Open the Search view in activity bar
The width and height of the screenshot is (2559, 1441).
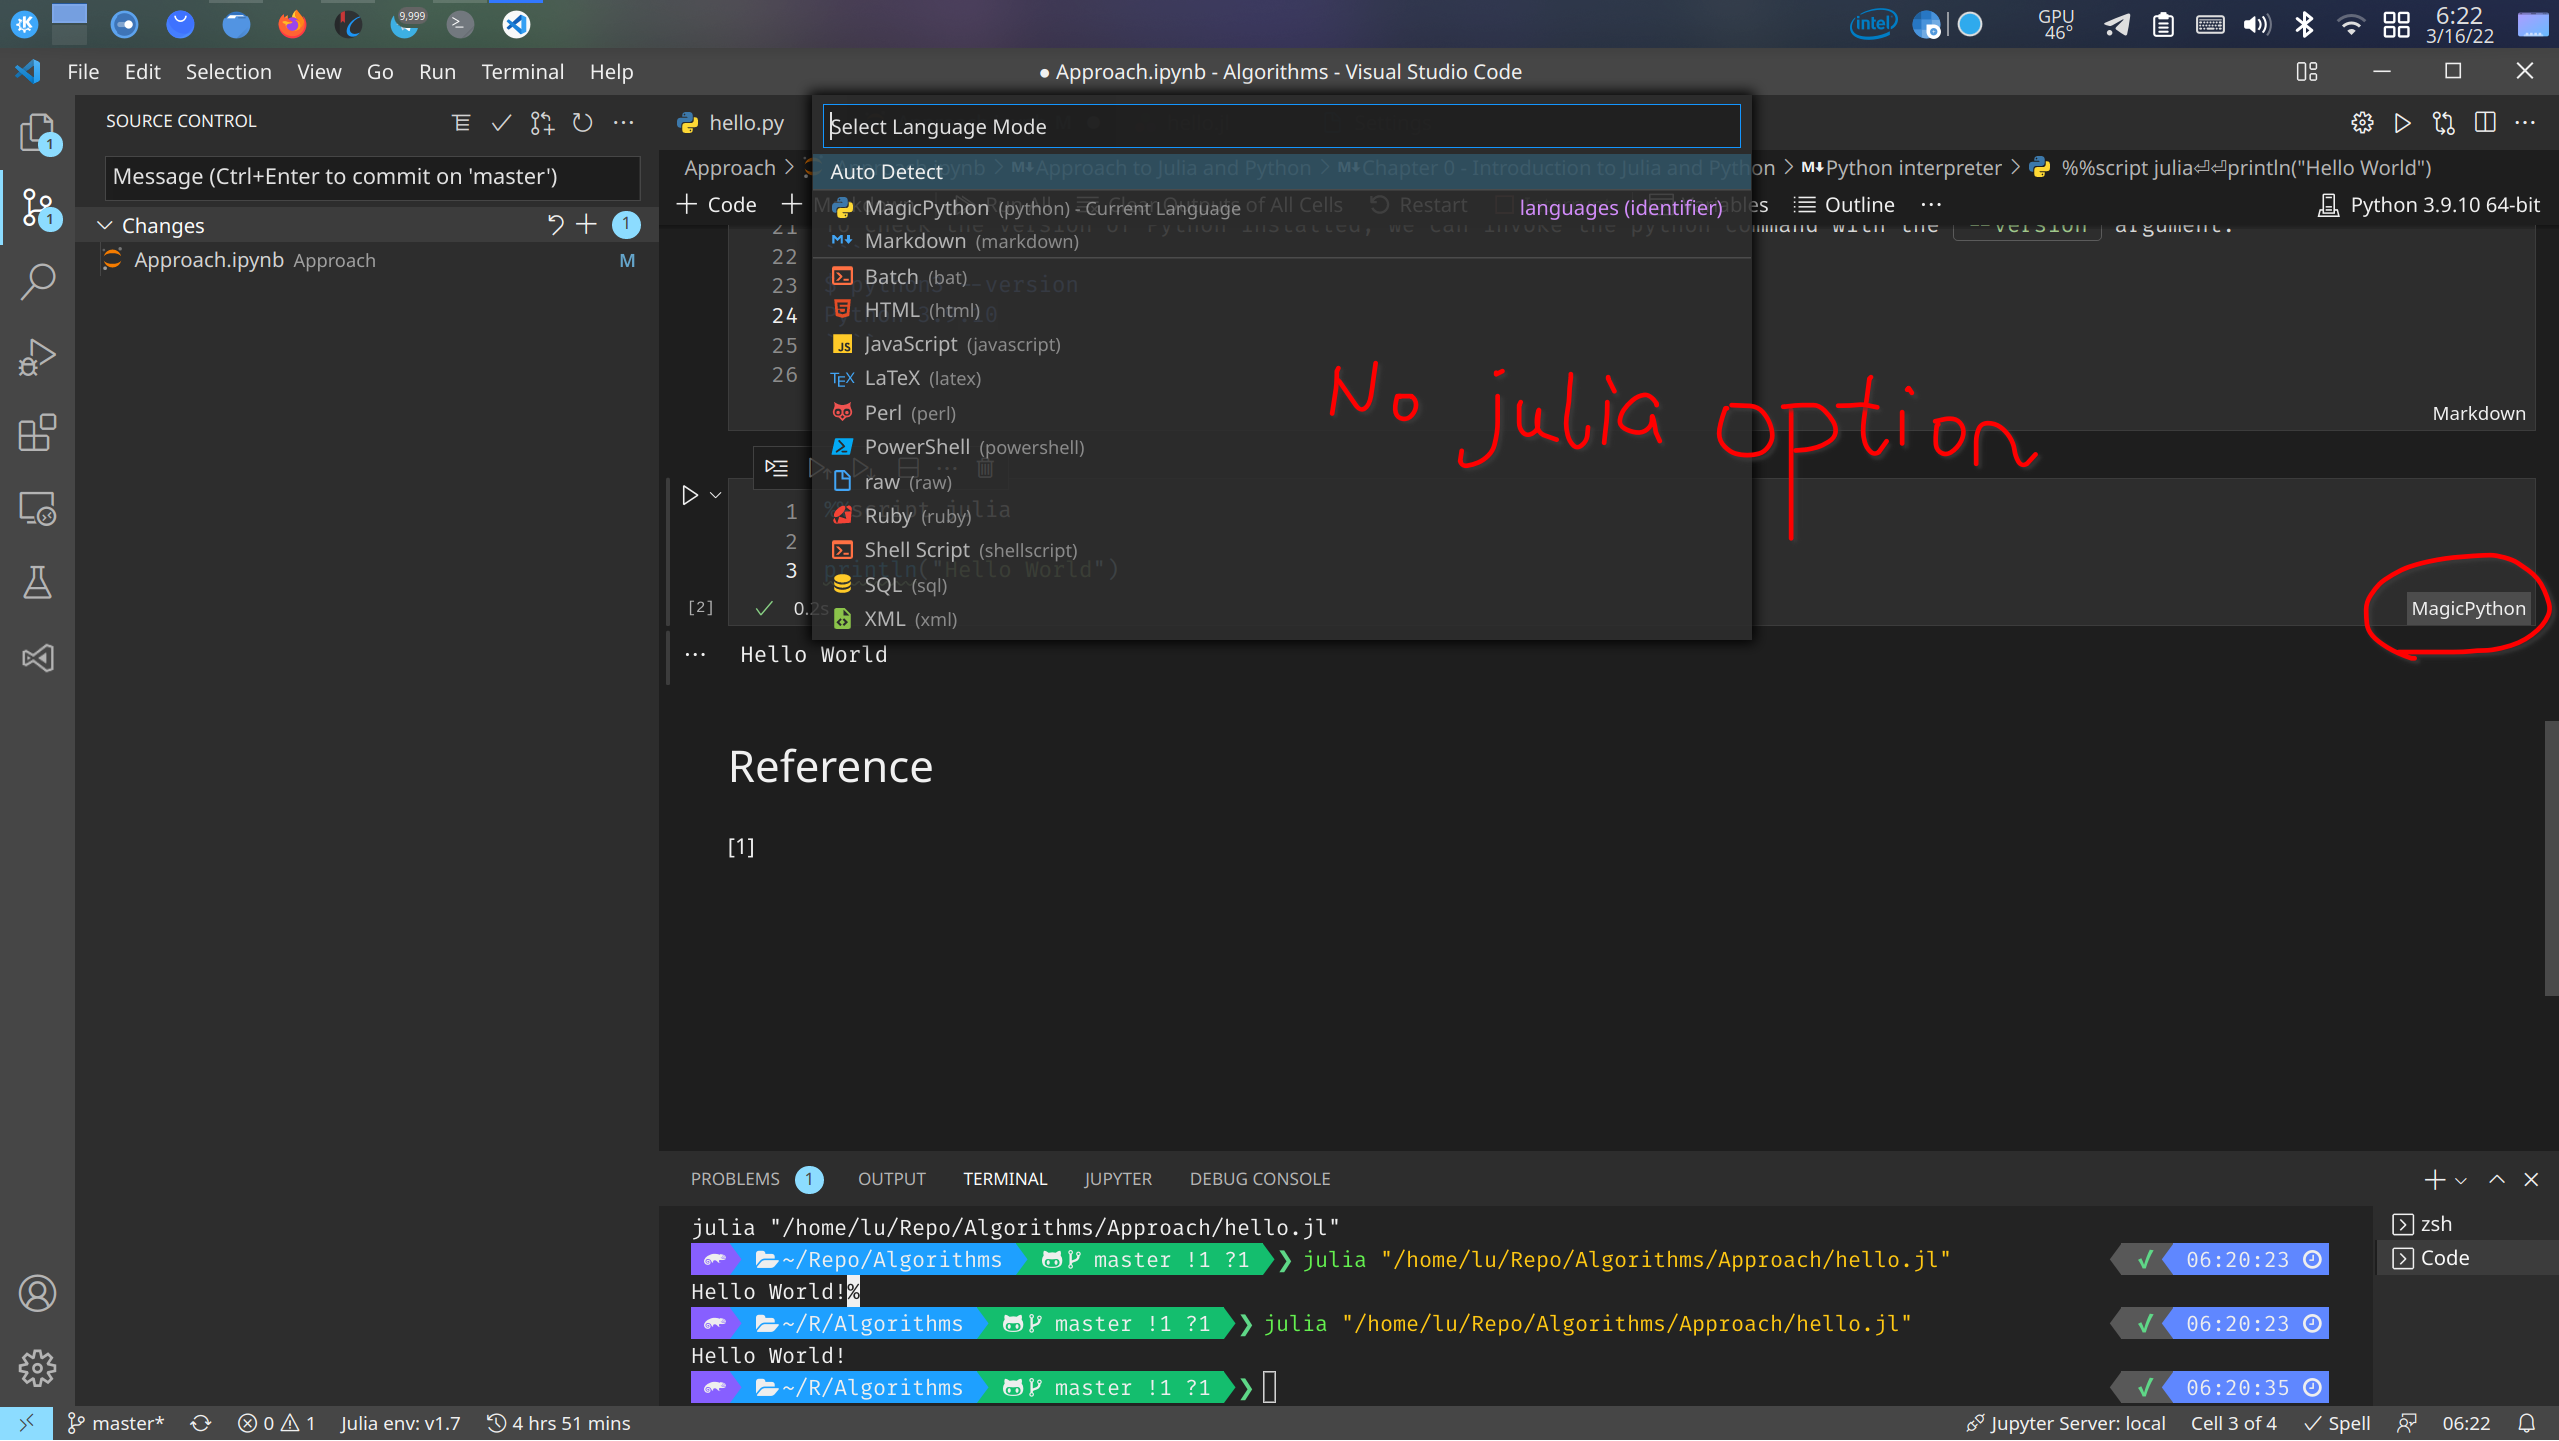pyautogui.click(x=37, y=282)
